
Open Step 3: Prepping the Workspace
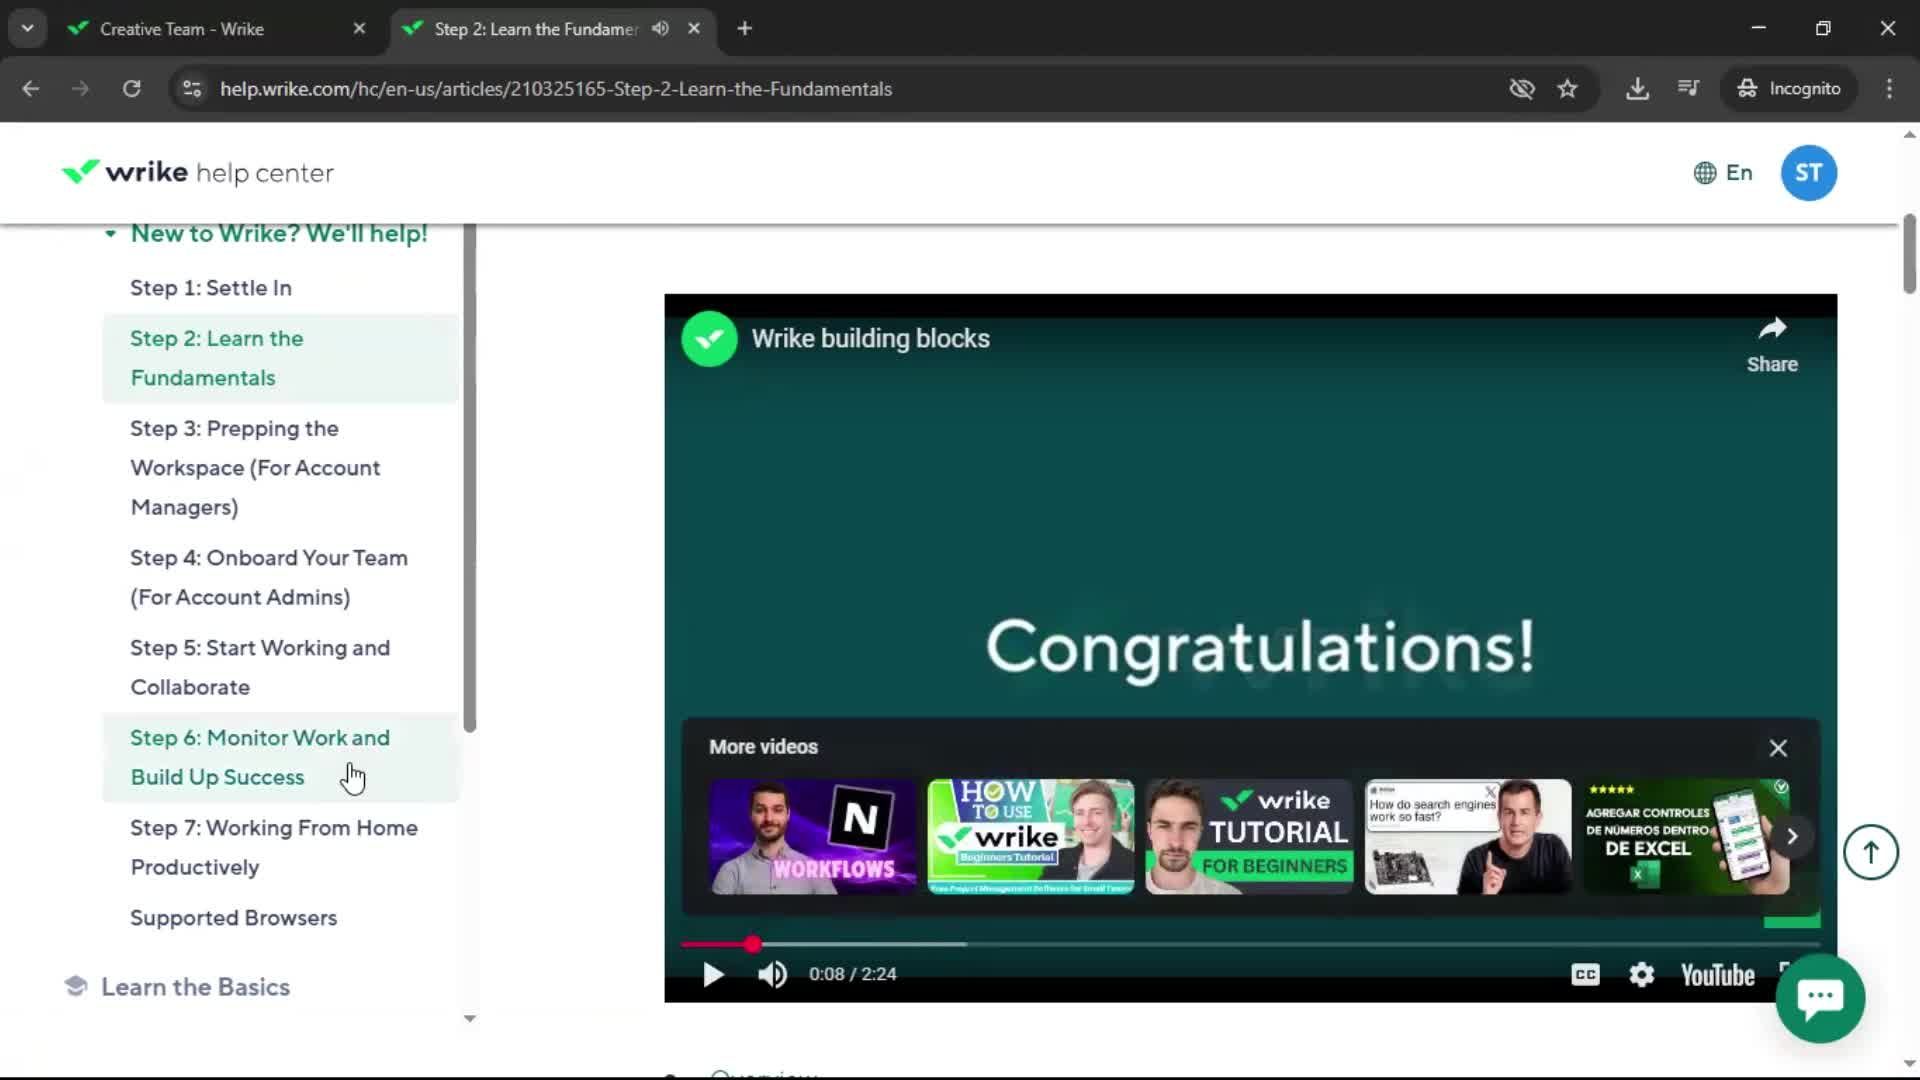[255, 468]
